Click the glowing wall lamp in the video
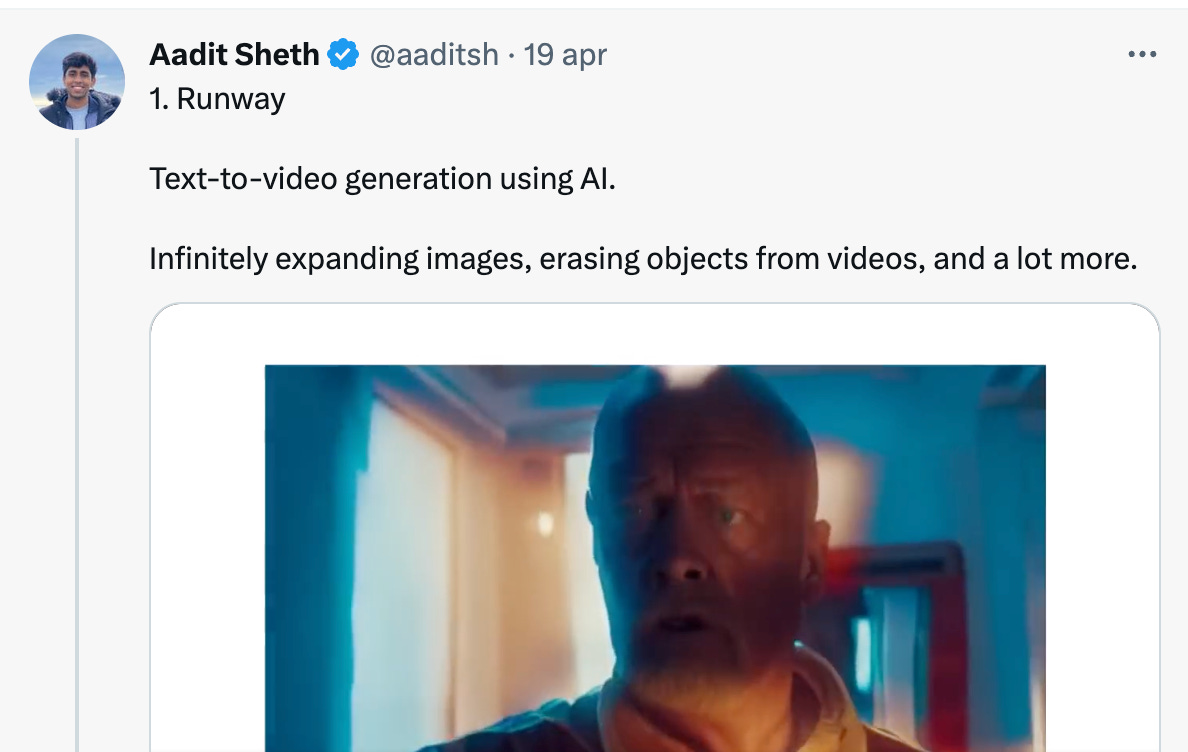Image resolution: width=1188 pixels, height=752 pixels. tap(546, 523)
